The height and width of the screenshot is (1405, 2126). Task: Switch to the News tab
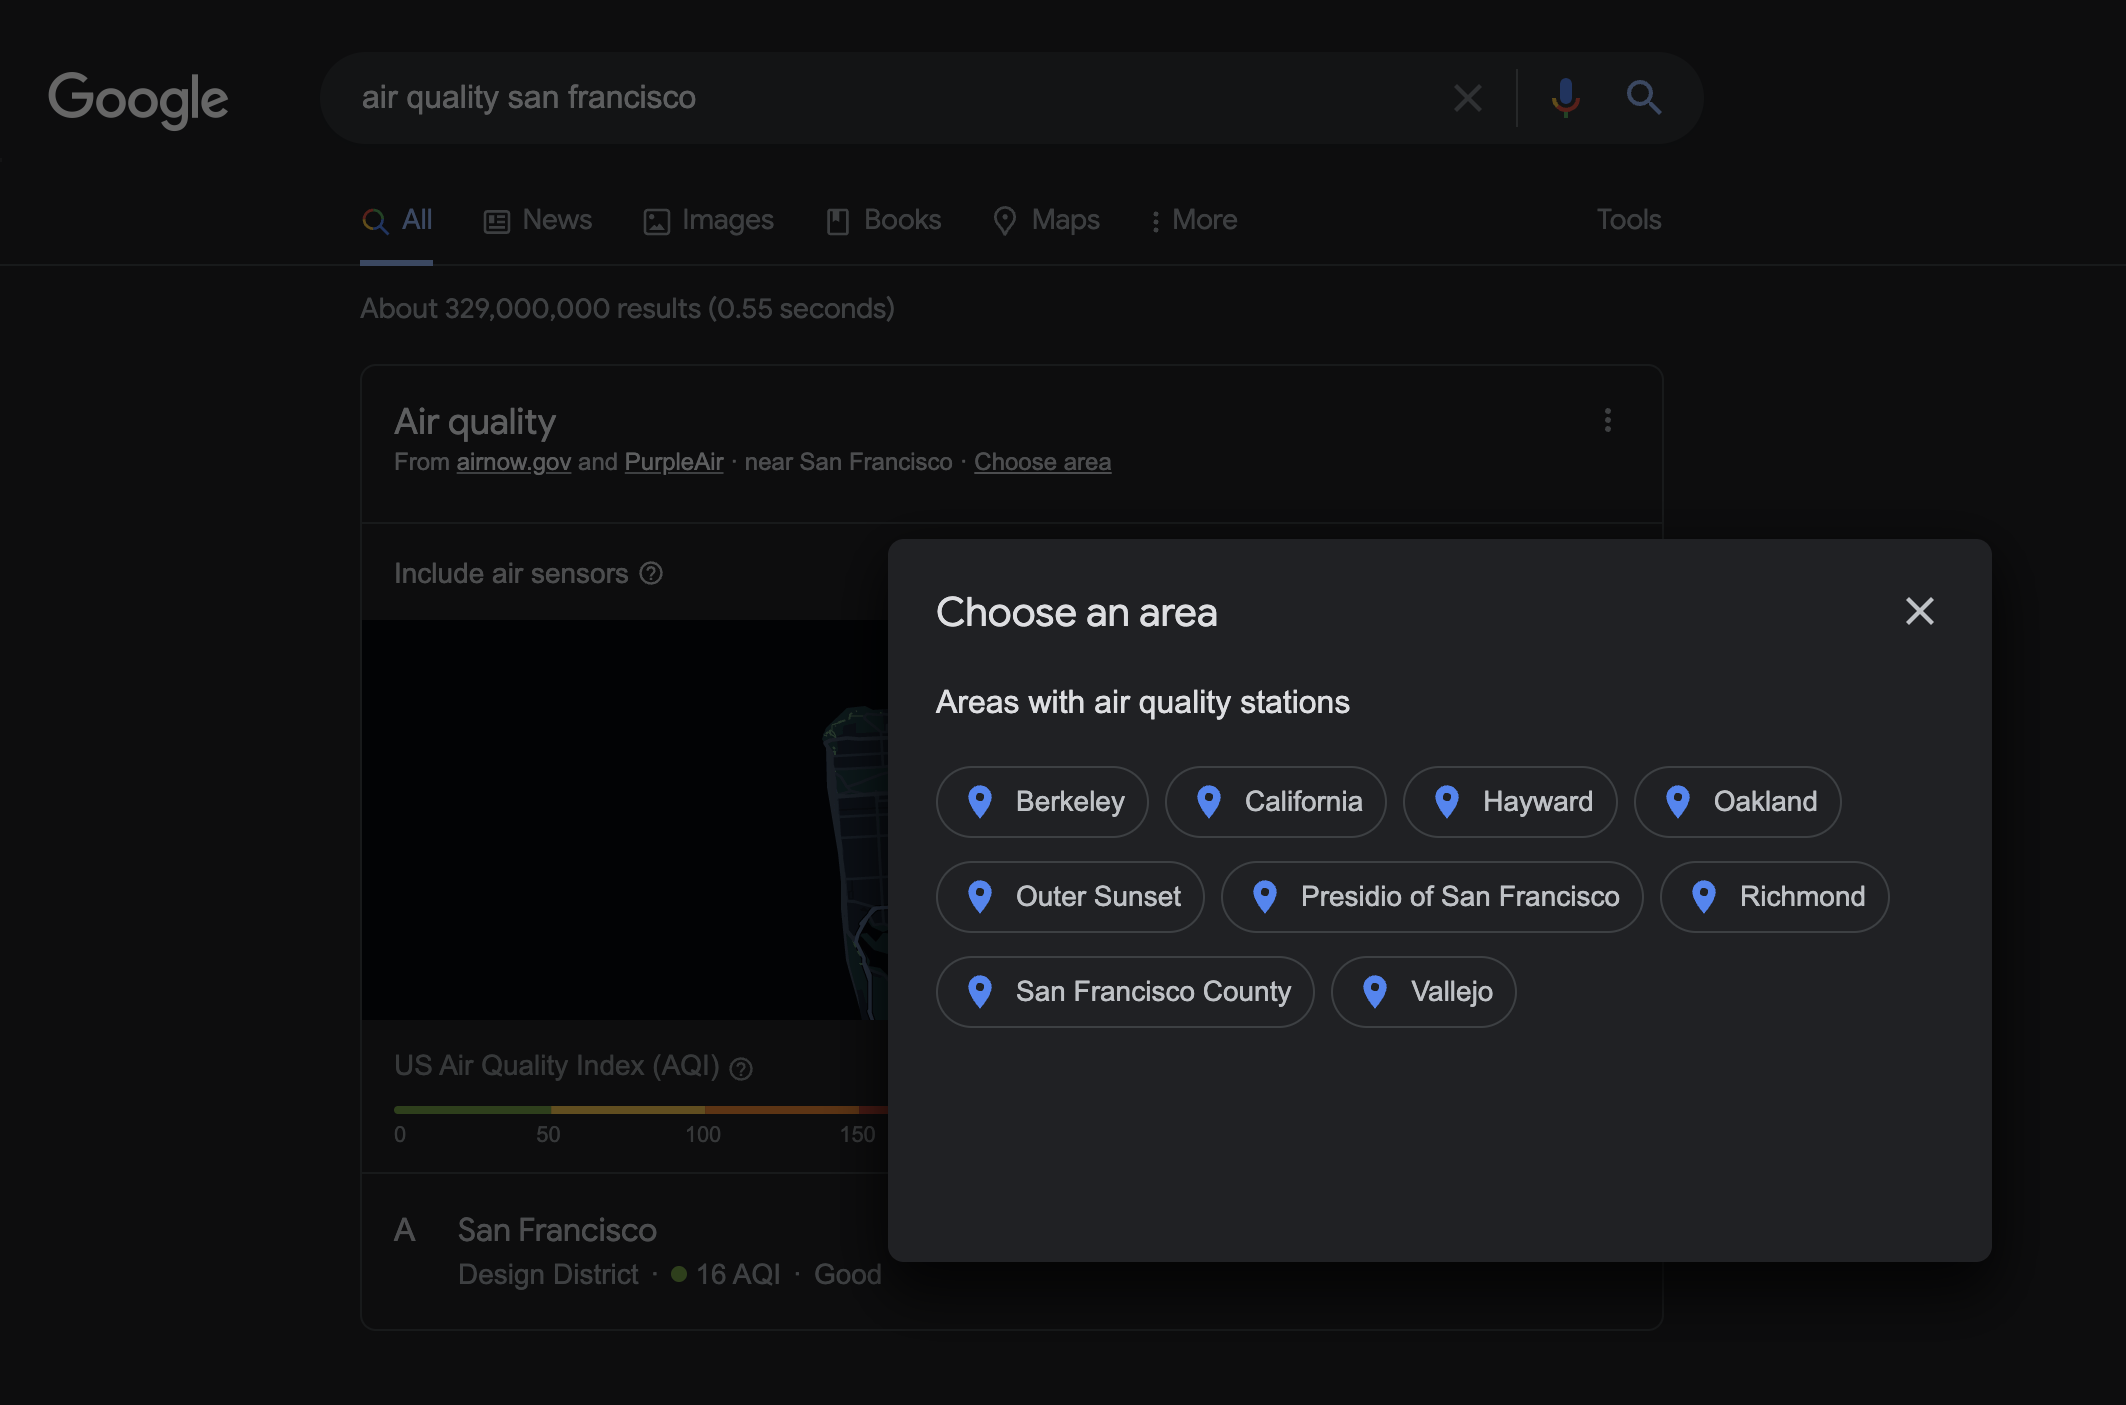click(x=538, y=220)
